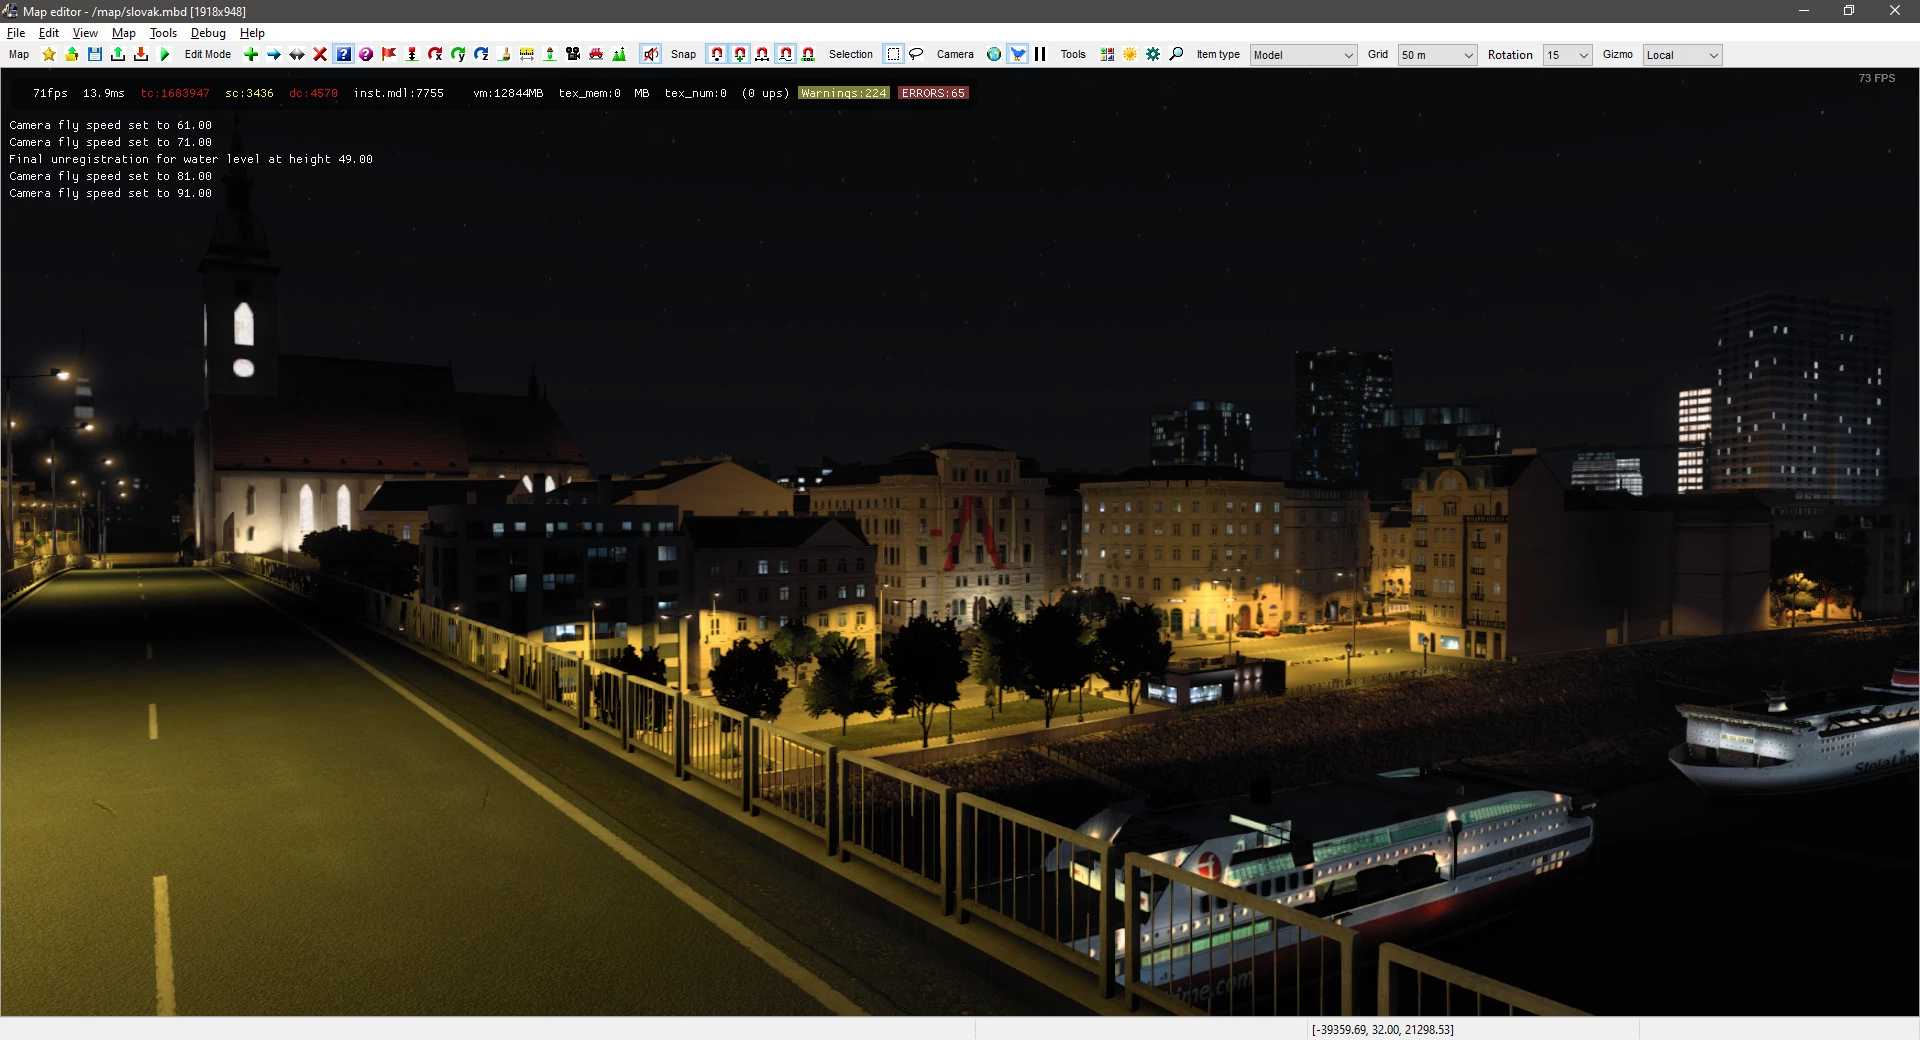
Task: Click the green play run-map icon
Action: (165, 55)
